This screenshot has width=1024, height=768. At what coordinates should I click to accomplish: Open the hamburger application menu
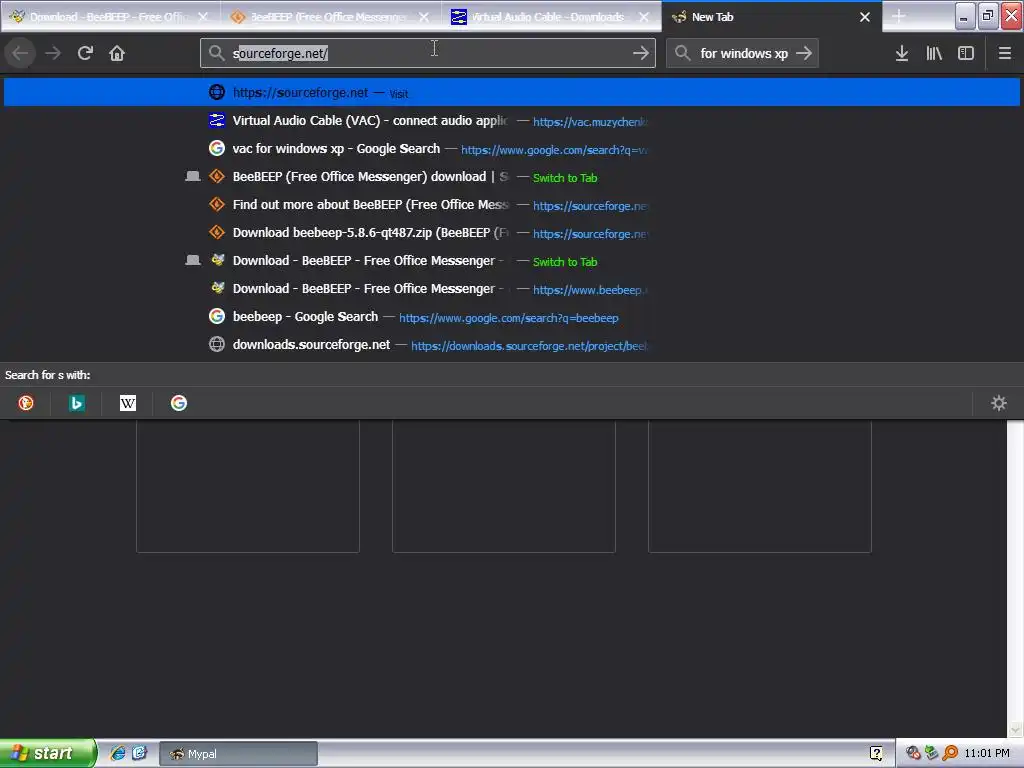[x=1004, y=53]
